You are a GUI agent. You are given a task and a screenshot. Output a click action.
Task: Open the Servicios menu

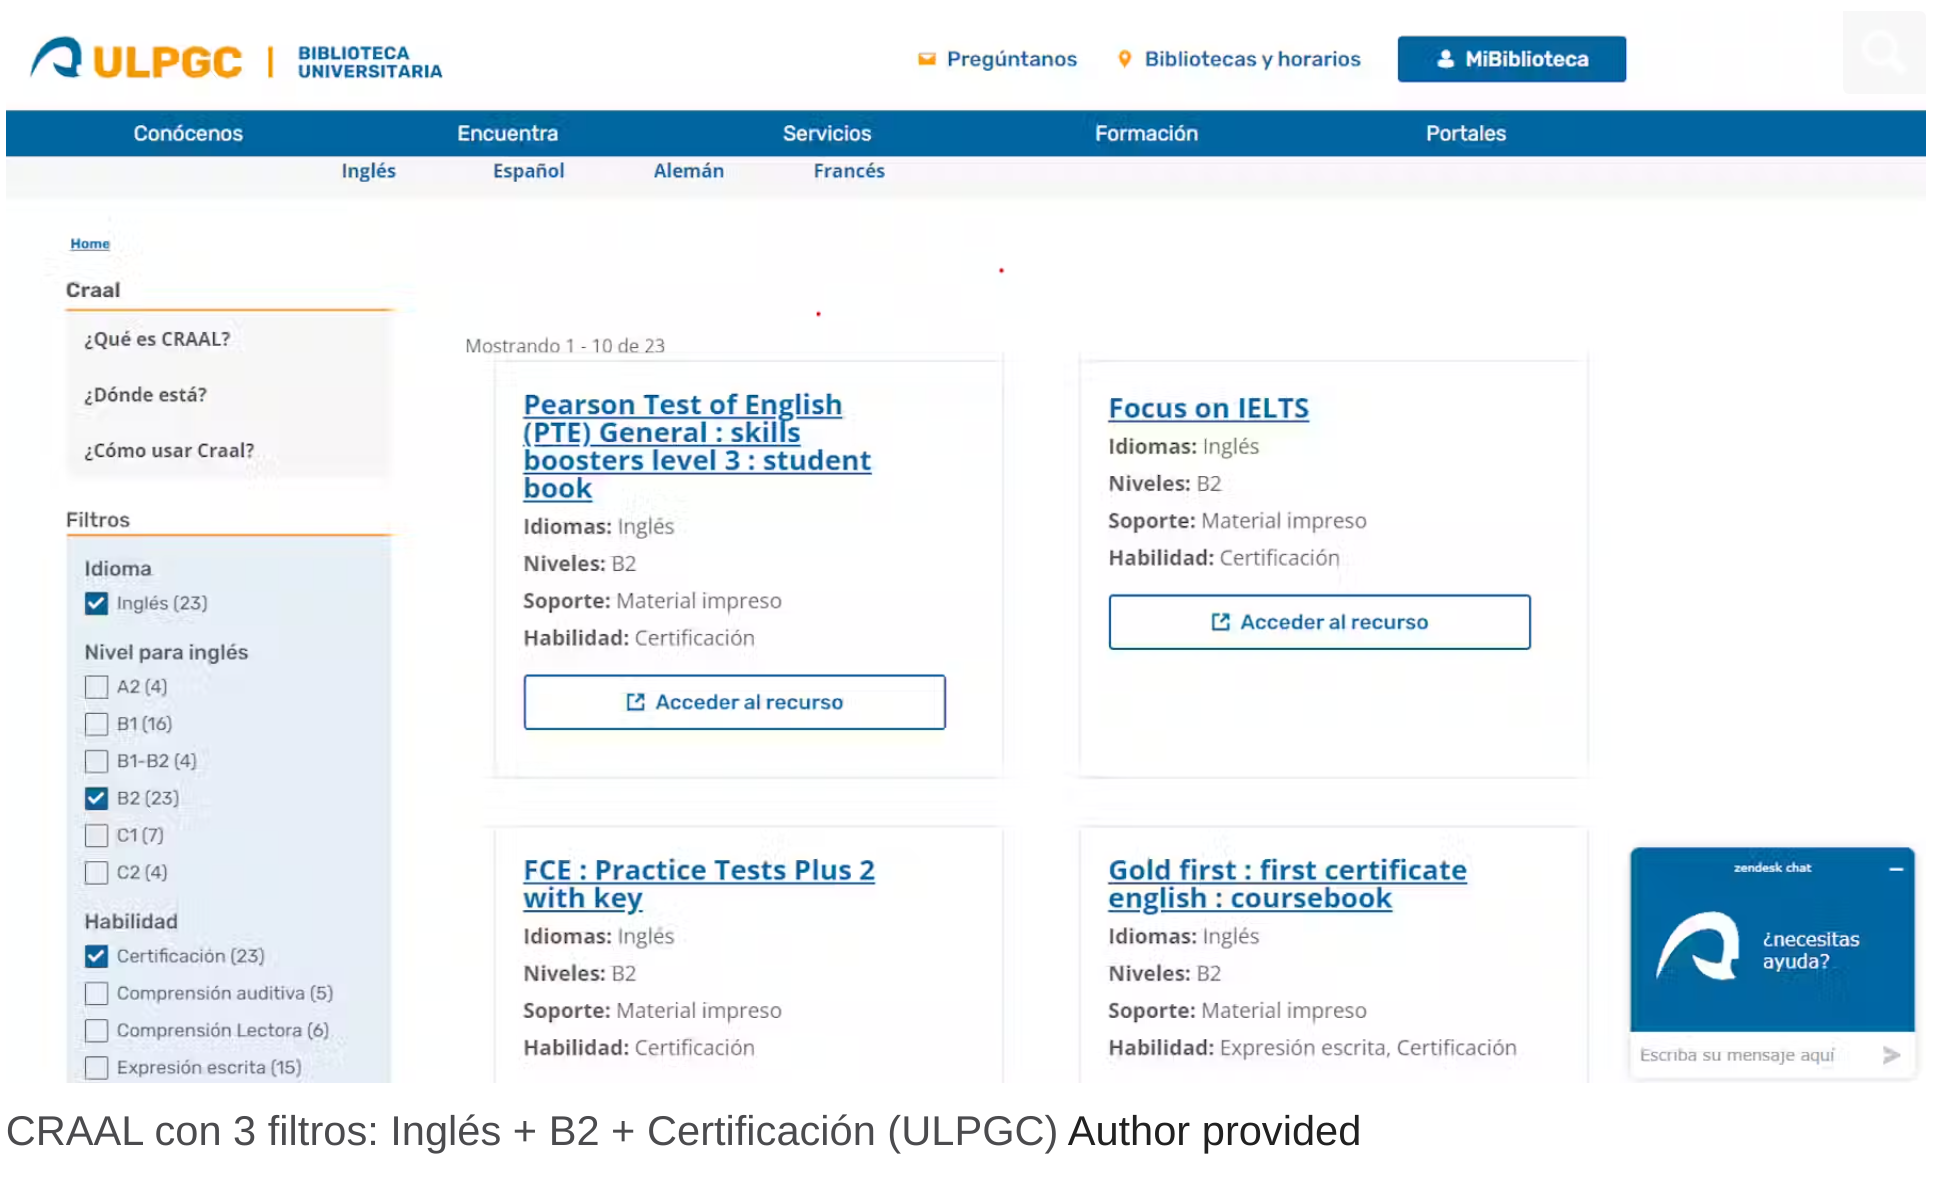point(827,133)
